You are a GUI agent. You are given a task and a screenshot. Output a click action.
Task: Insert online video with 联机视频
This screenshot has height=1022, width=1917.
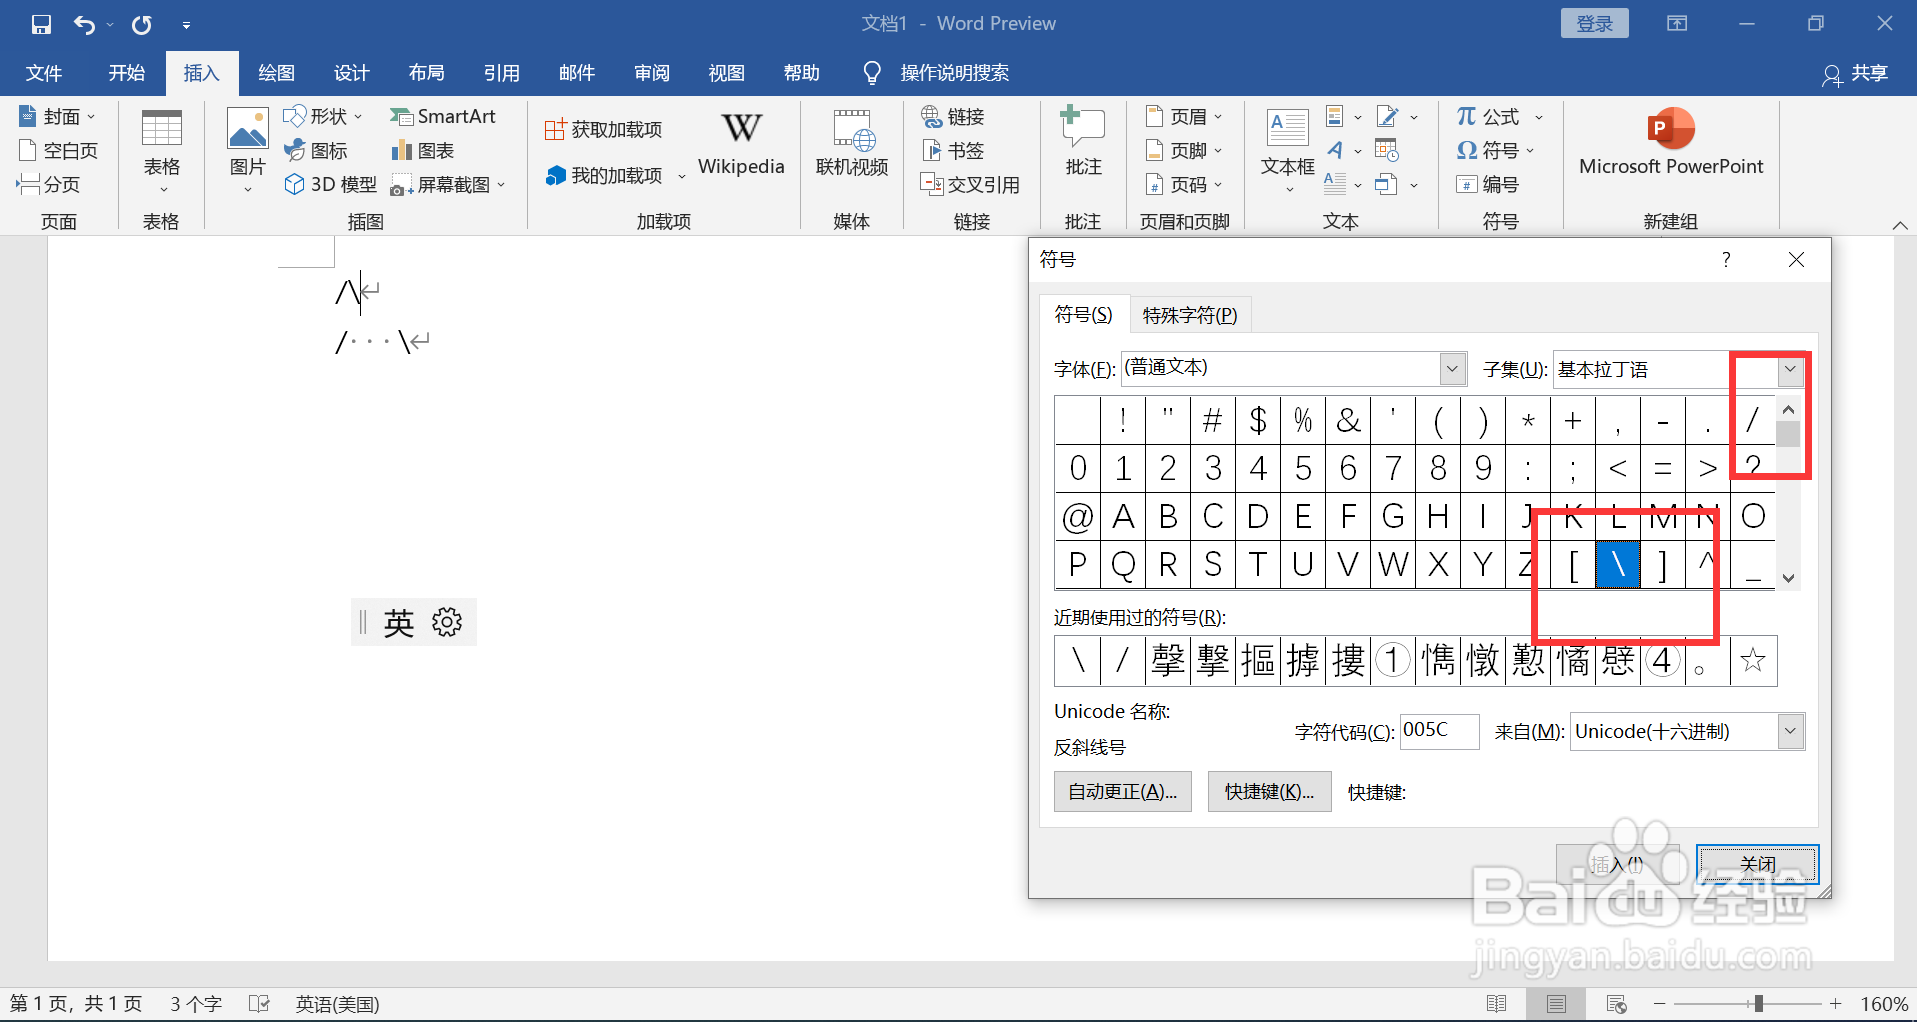point(851,145)
